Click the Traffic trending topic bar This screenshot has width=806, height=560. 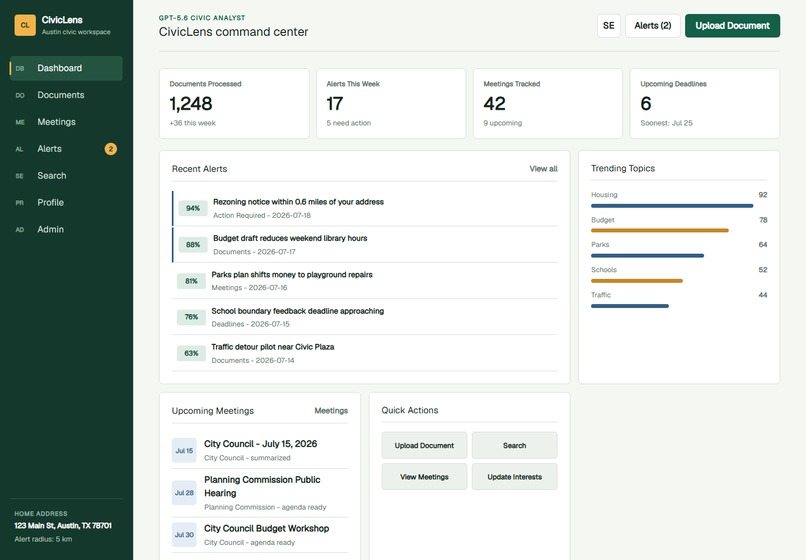pyautogui.click(x=630, y=306)
